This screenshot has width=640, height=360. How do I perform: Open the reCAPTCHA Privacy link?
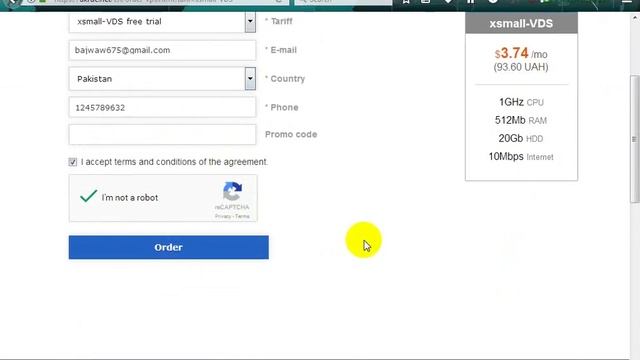[222, 216]
